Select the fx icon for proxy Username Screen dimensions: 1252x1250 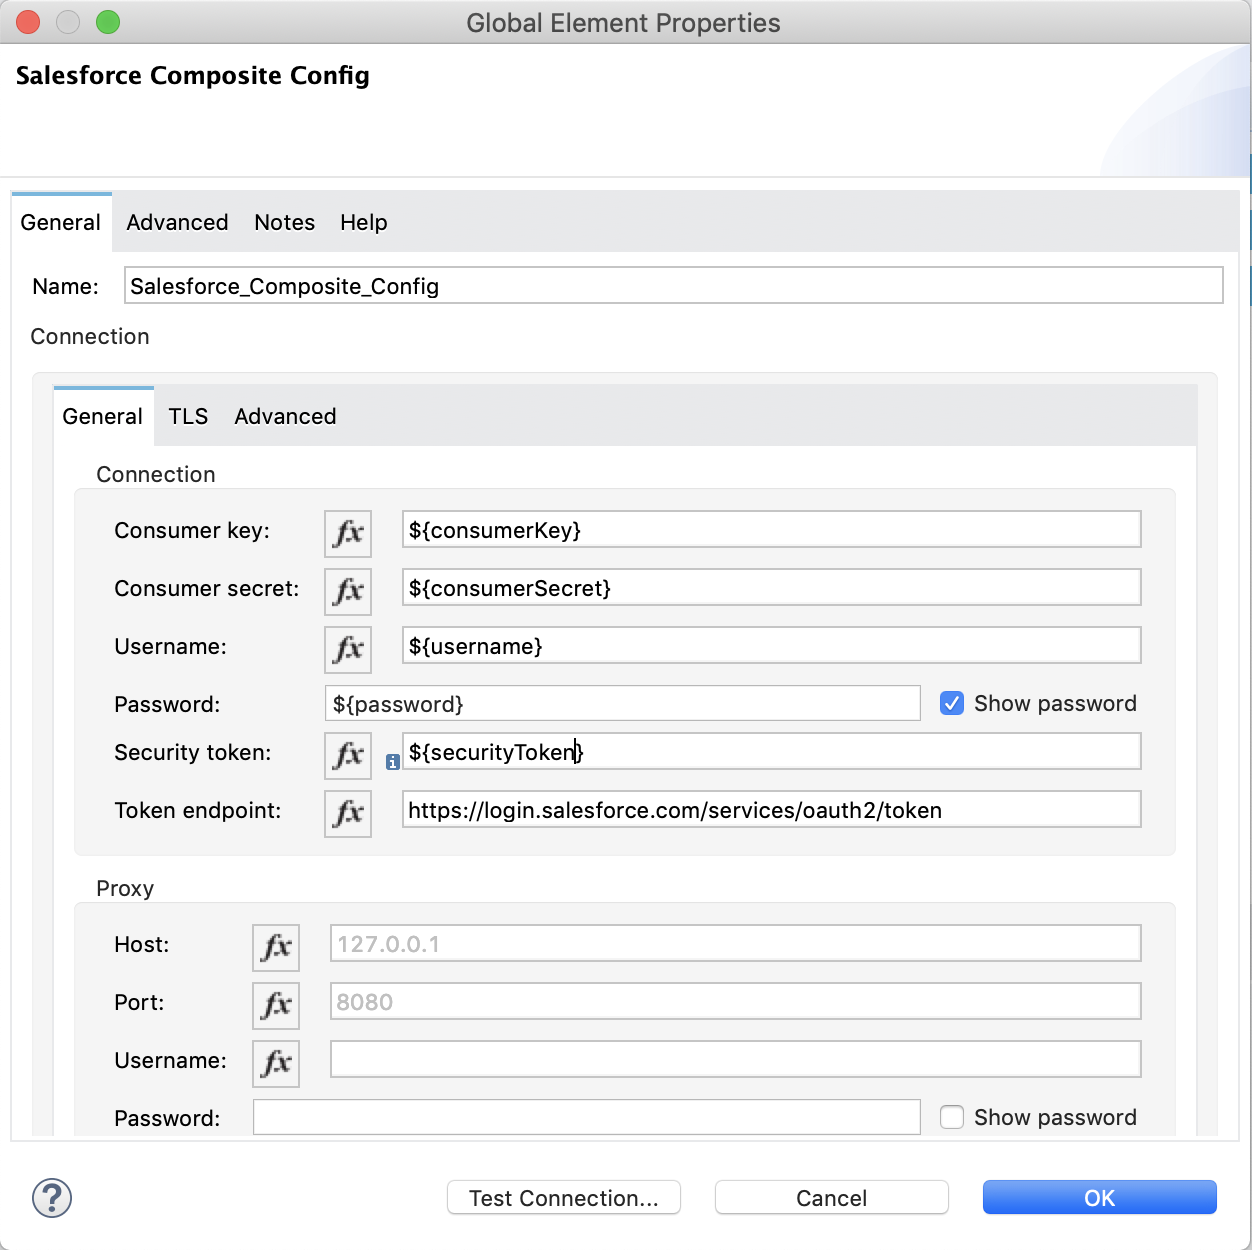point(275,1063)
